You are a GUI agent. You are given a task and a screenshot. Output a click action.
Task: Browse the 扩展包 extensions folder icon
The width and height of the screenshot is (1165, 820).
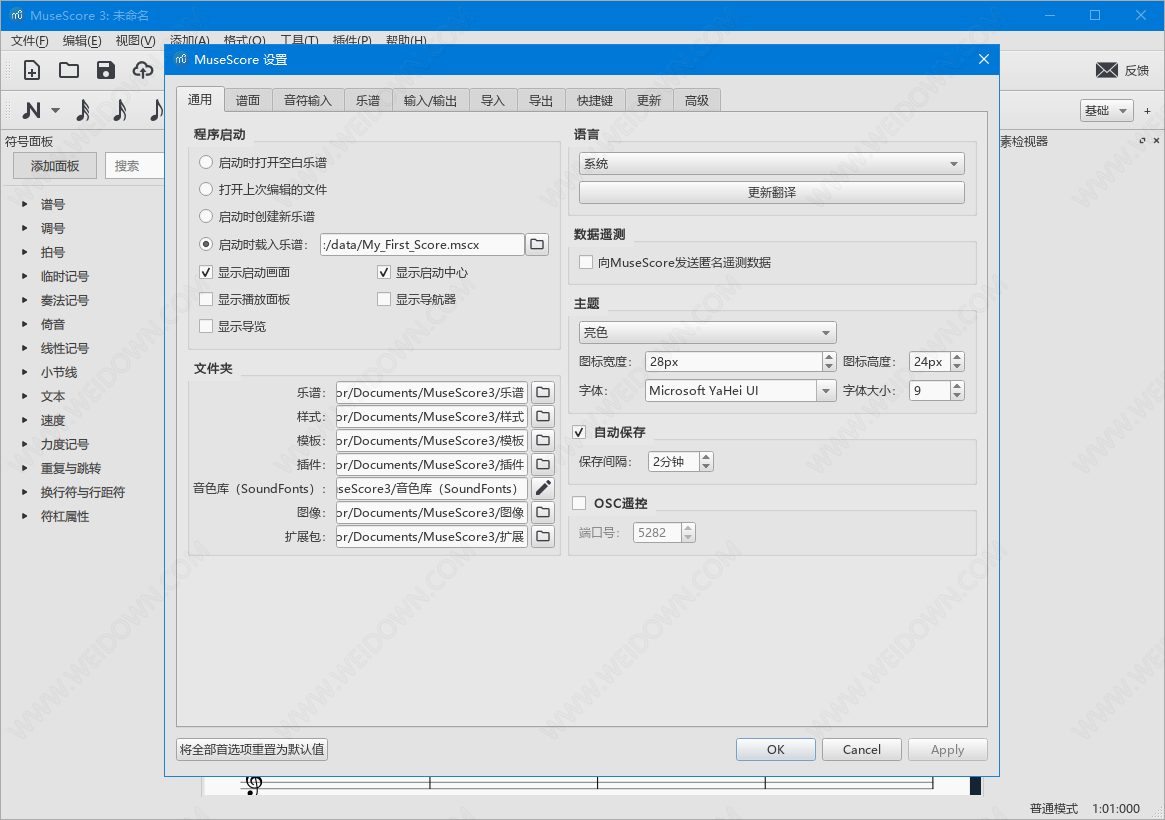[x=544, y=536]
